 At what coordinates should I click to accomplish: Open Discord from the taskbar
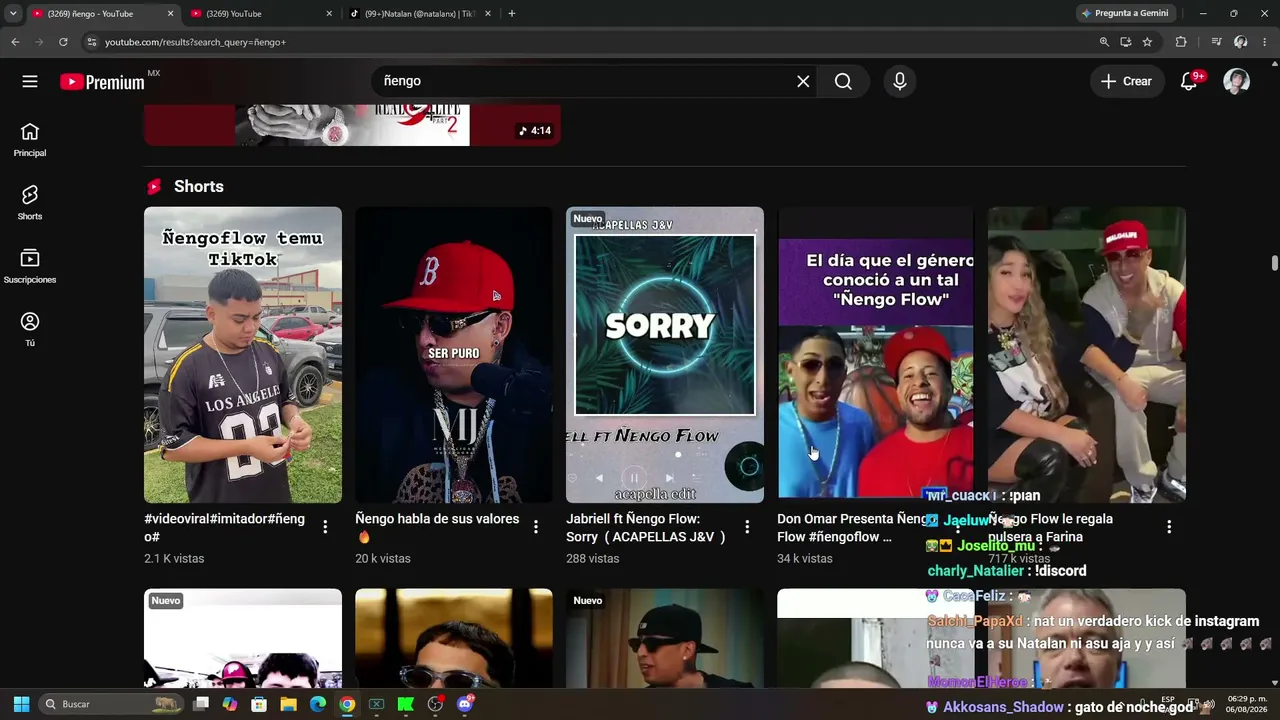464,704
